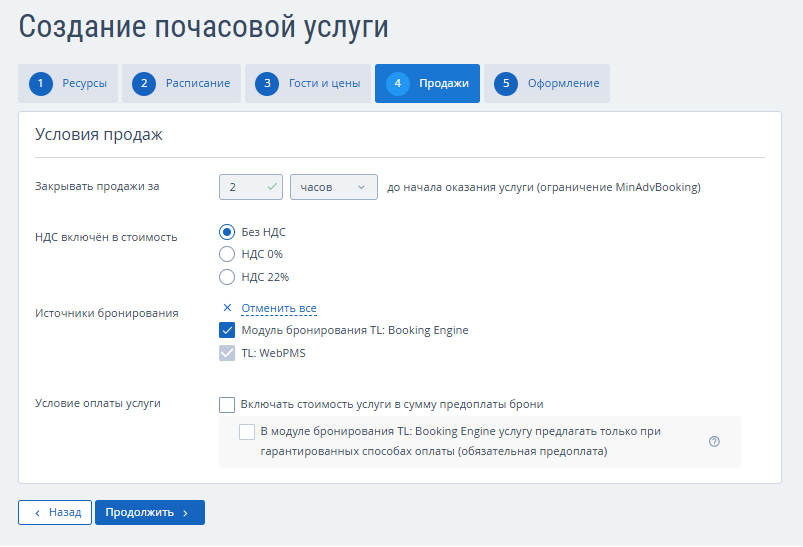This screenshot has width=803, height=547.
Task: Enable Включать стоимость услуги в сумму предоплаты
Action: coord(227,405)
